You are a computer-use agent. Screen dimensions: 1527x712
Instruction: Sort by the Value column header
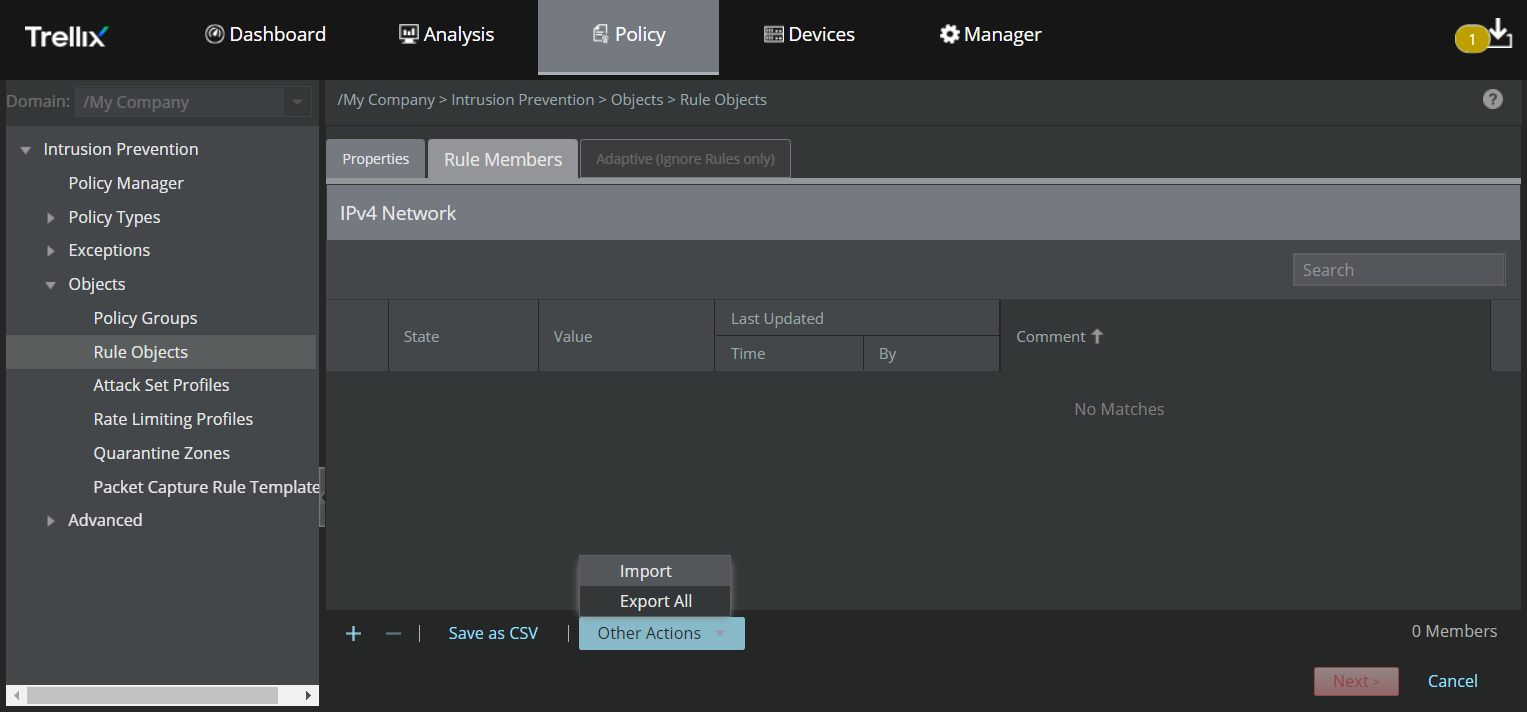coord(626,336)
